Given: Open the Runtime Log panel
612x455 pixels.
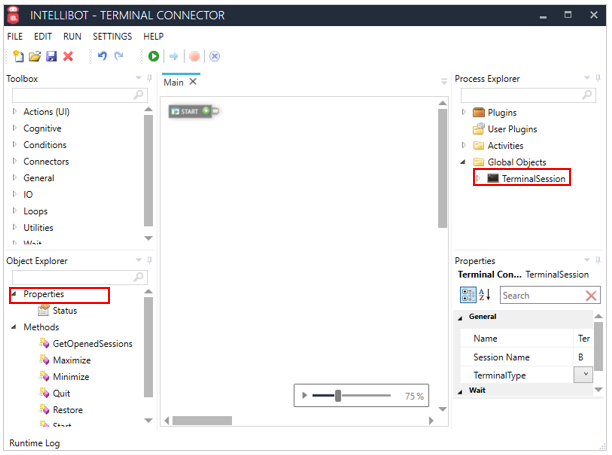Looking at the screenshot, I should point(34,443).
